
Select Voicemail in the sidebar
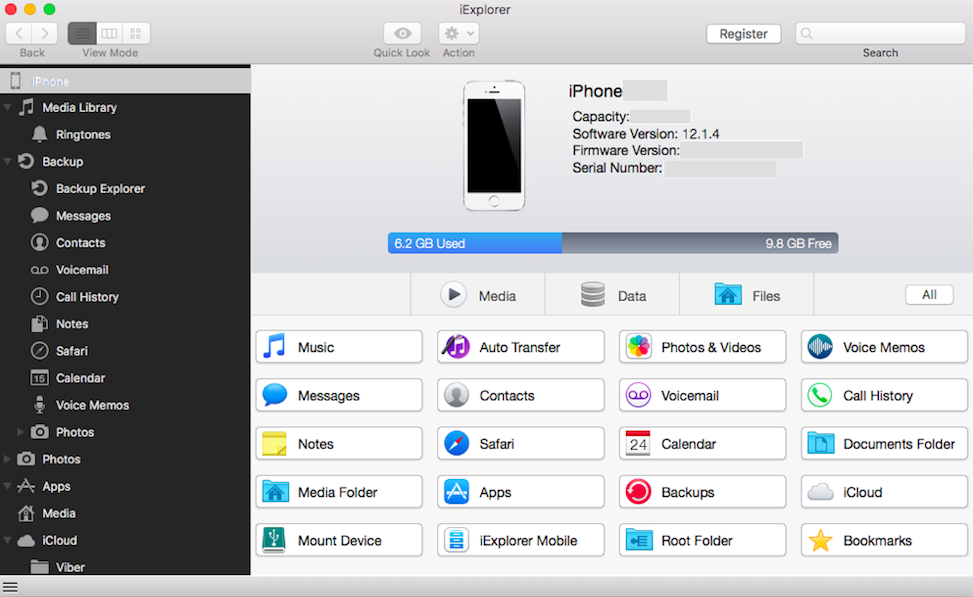[x=125, y=270]
